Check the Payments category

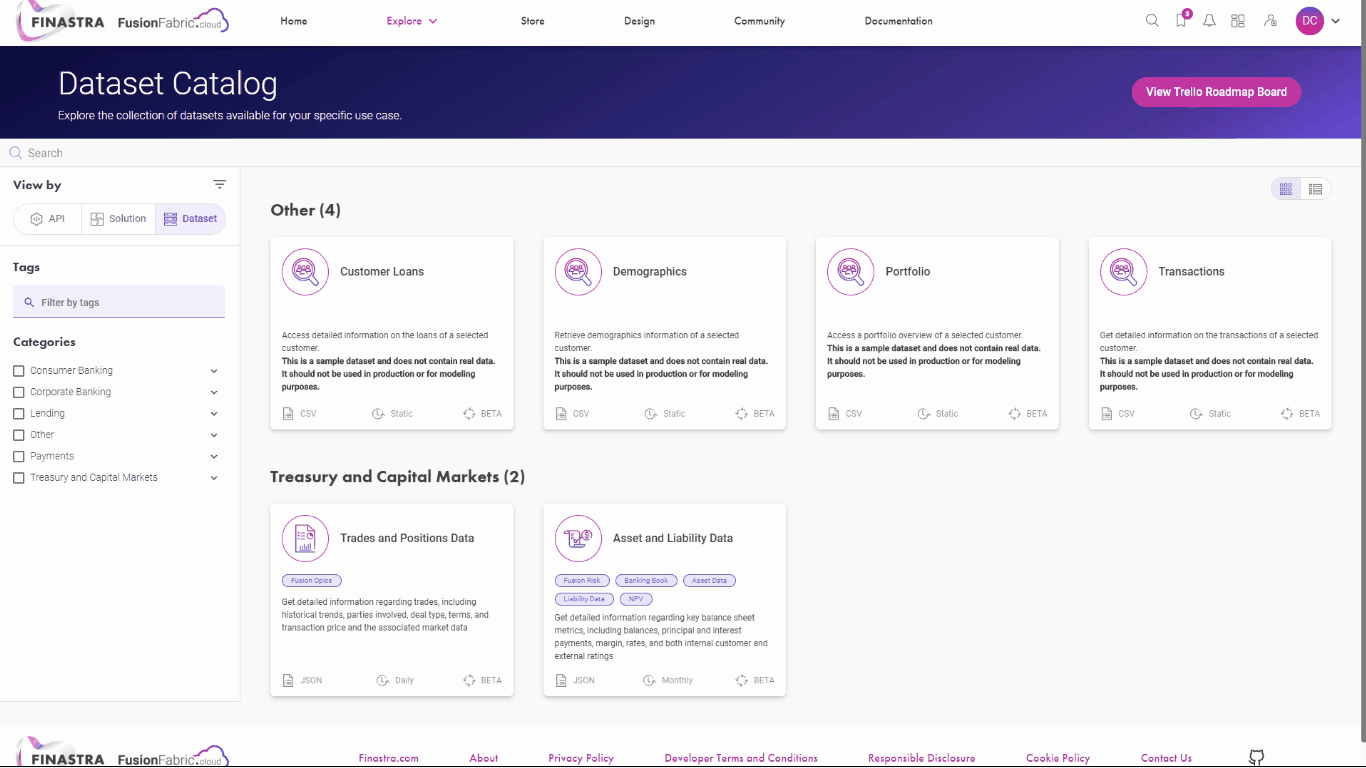point(18,456)
